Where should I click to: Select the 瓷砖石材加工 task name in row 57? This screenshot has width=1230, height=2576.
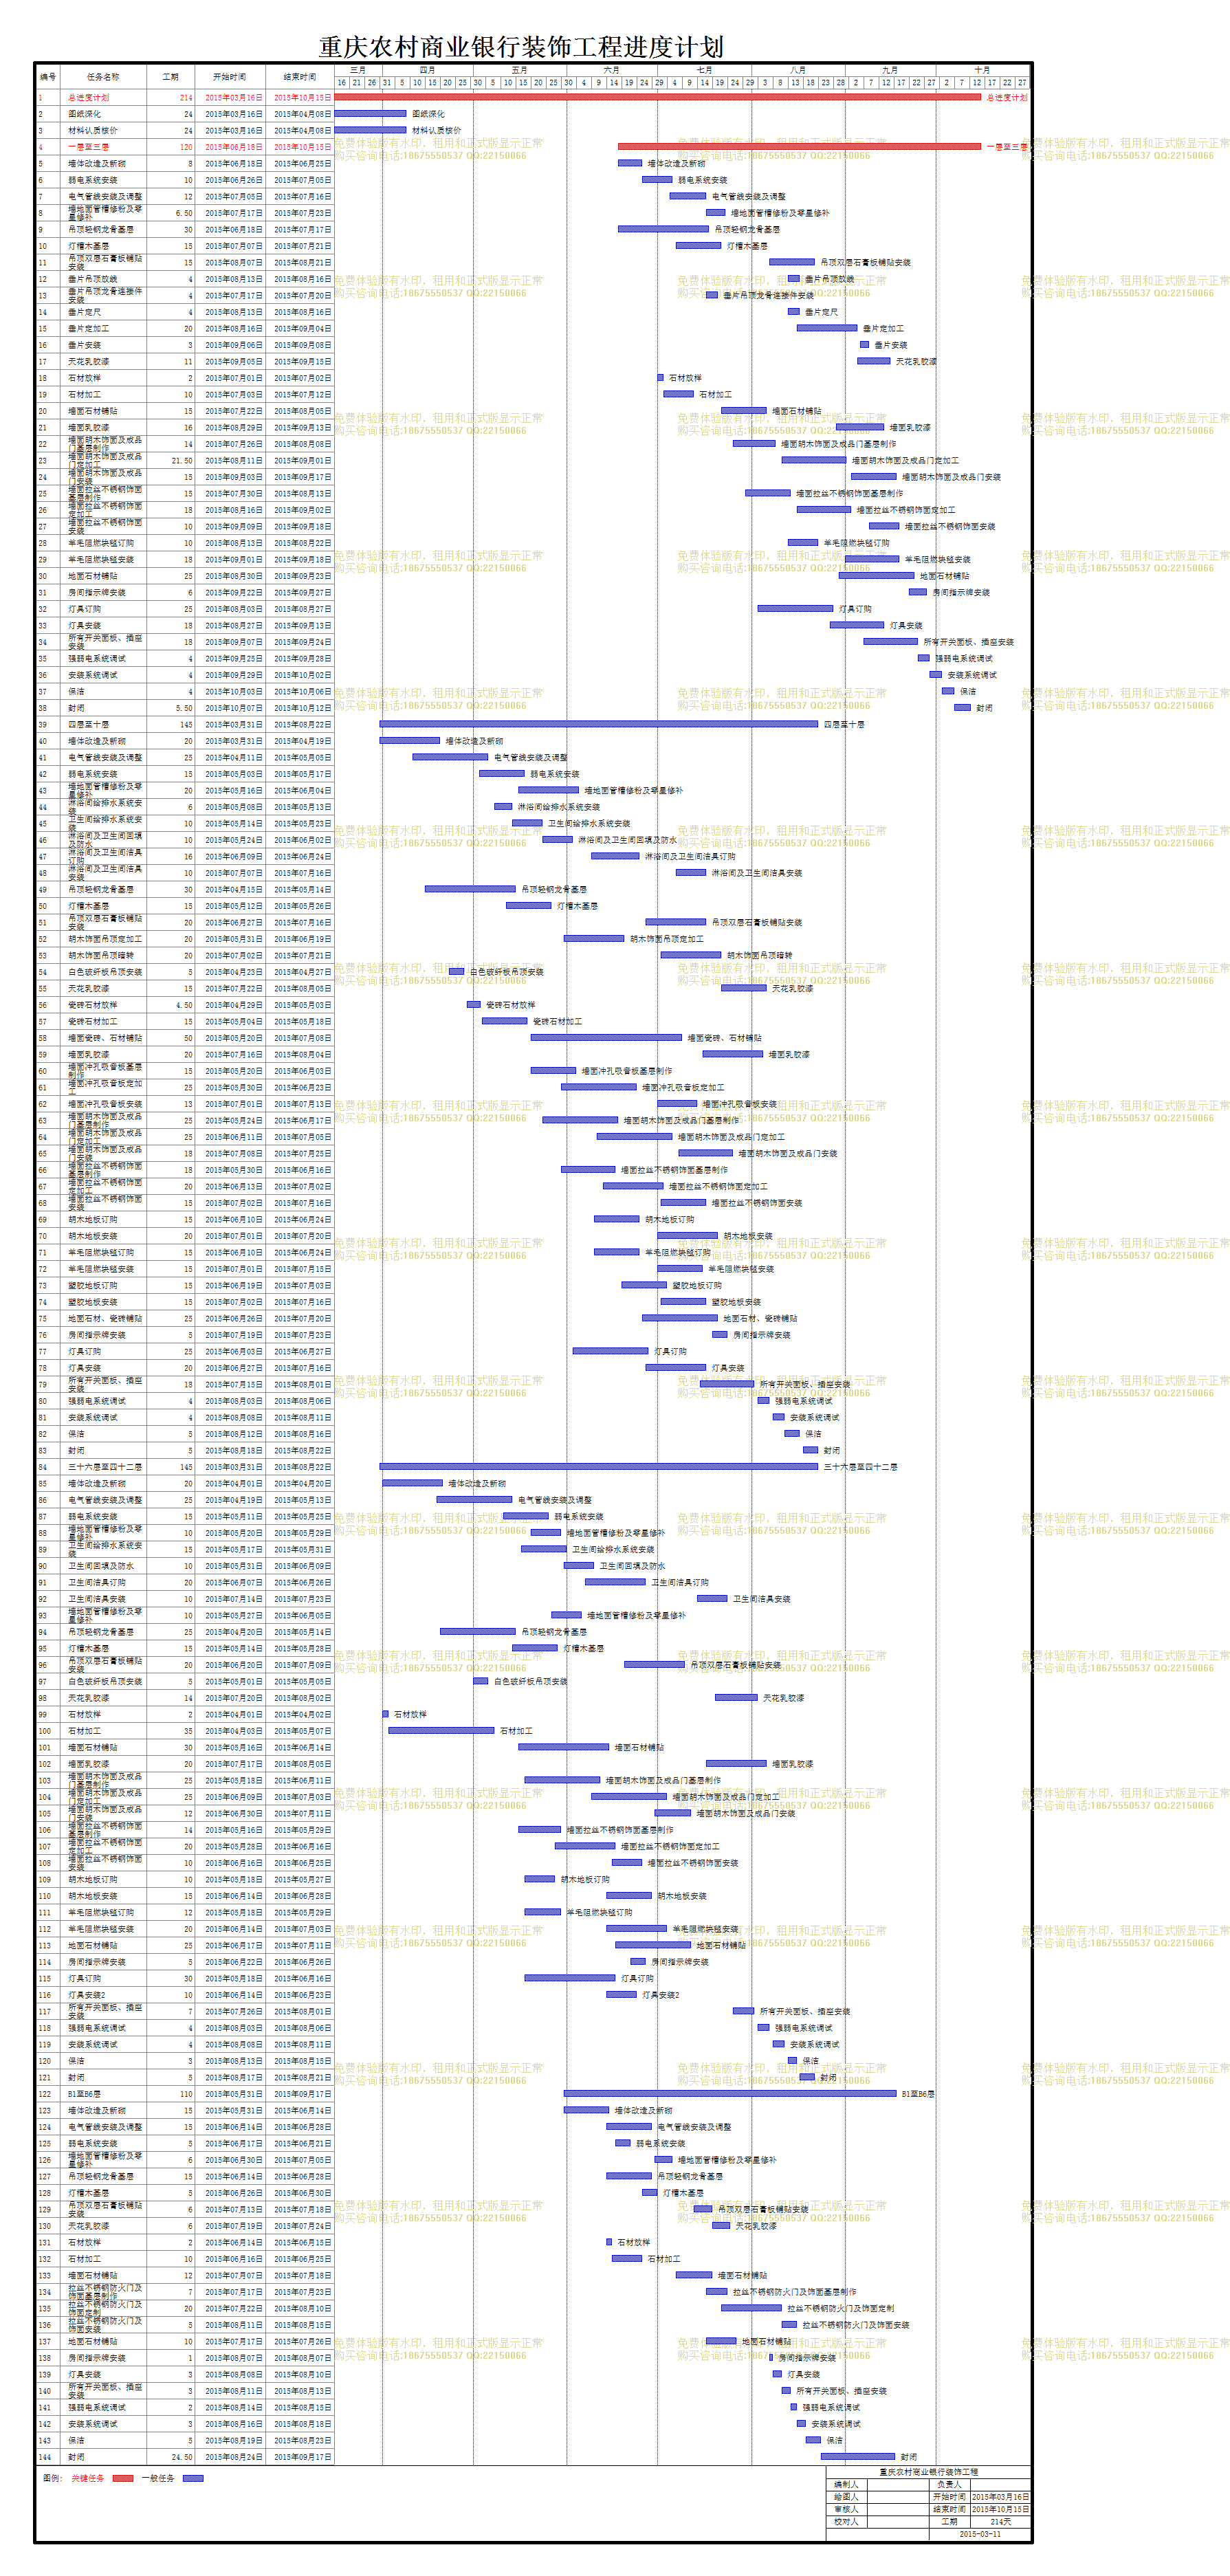[x=92, y=1022]
